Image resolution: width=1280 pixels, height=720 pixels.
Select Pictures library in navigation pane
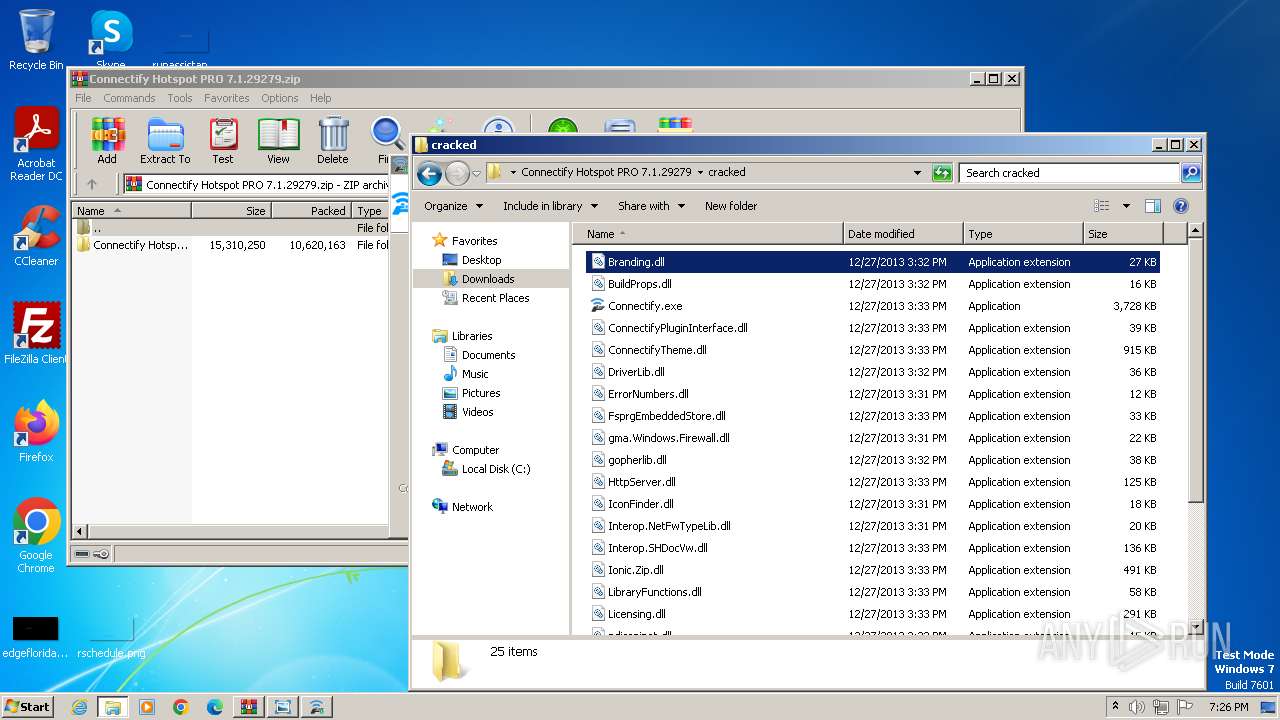point(481,393)
